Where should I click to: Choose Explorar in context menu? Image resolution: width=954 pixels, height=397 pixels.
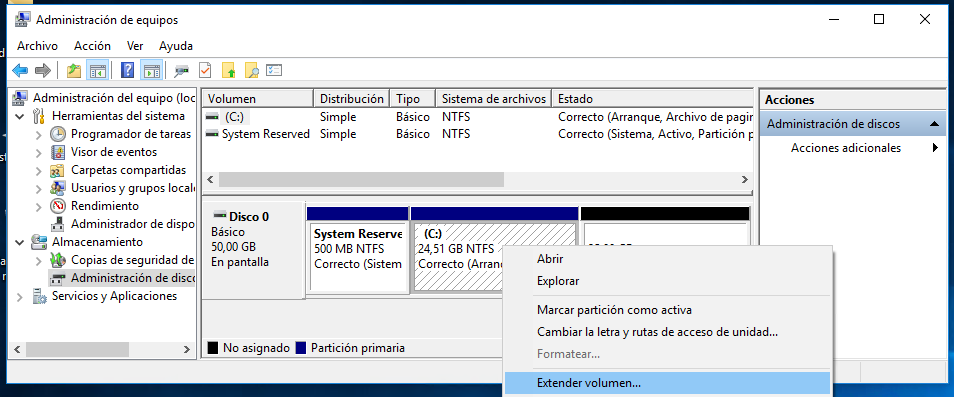(x=667, y=281)
